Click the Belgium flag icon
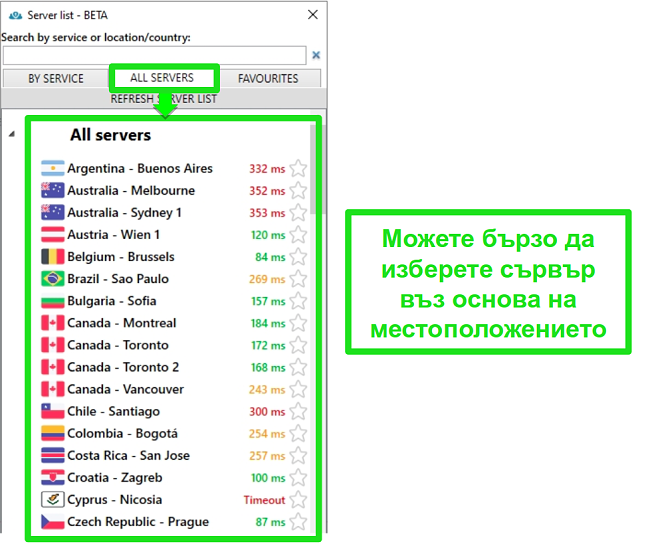The height and width of the screenshot is (546, 650). pos(53,257)
